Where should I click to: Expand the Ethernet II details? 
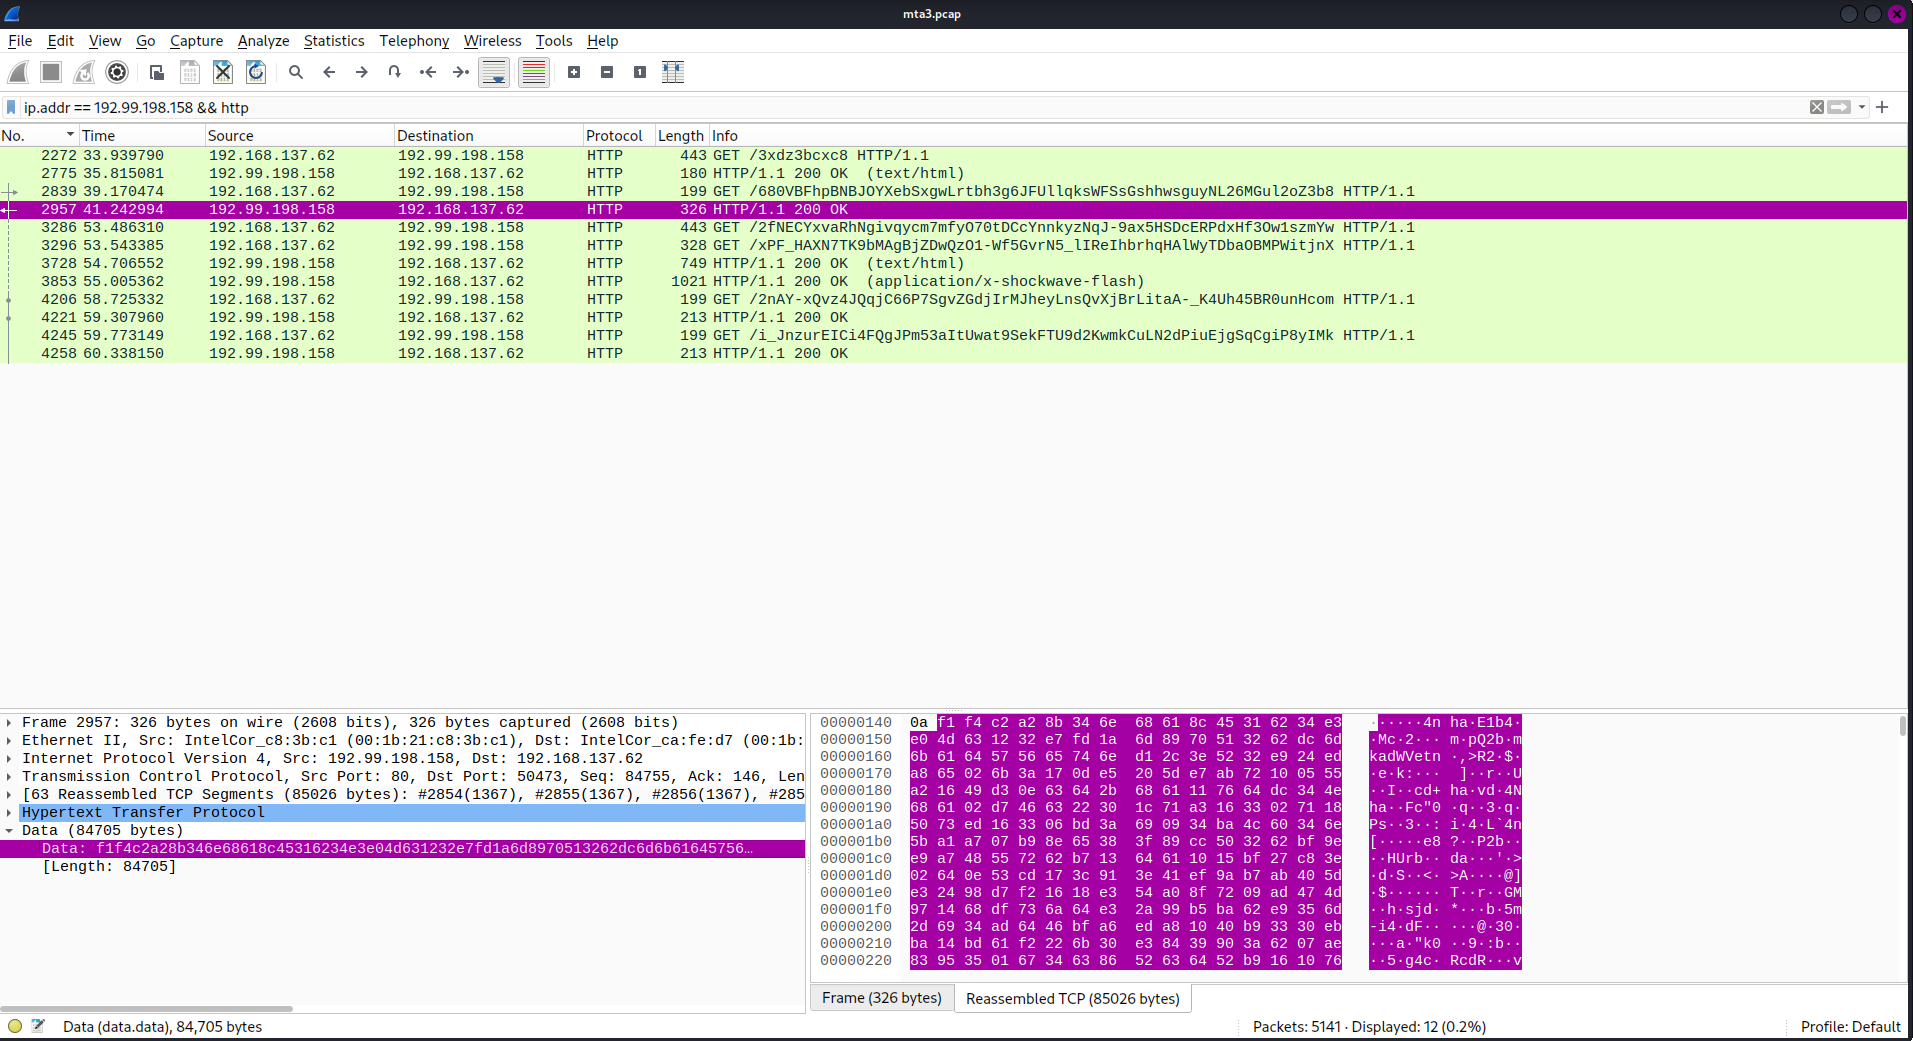[x=9, y=740]
